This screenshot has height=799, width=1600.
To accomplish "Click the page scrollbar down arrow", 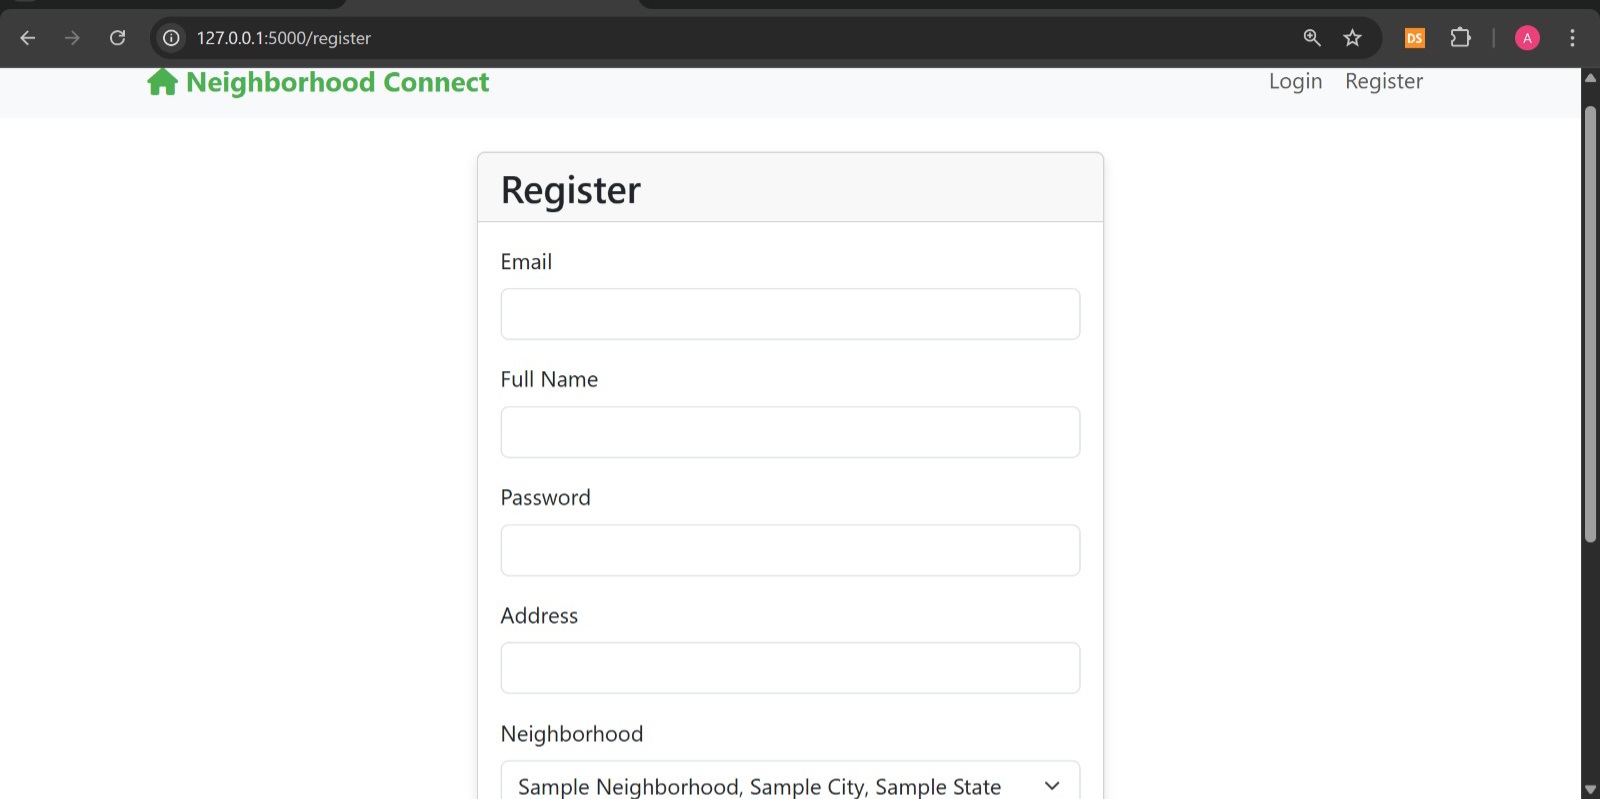I will click(1590, 789).
